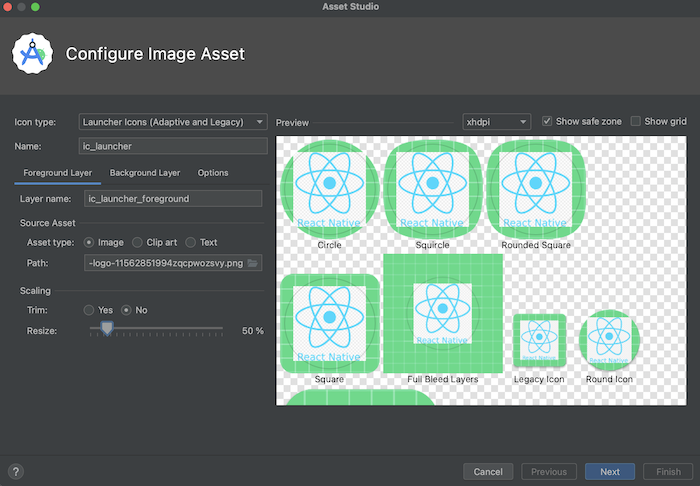
Task: Switch to the Background Layer tab
Action: point(145,173)
